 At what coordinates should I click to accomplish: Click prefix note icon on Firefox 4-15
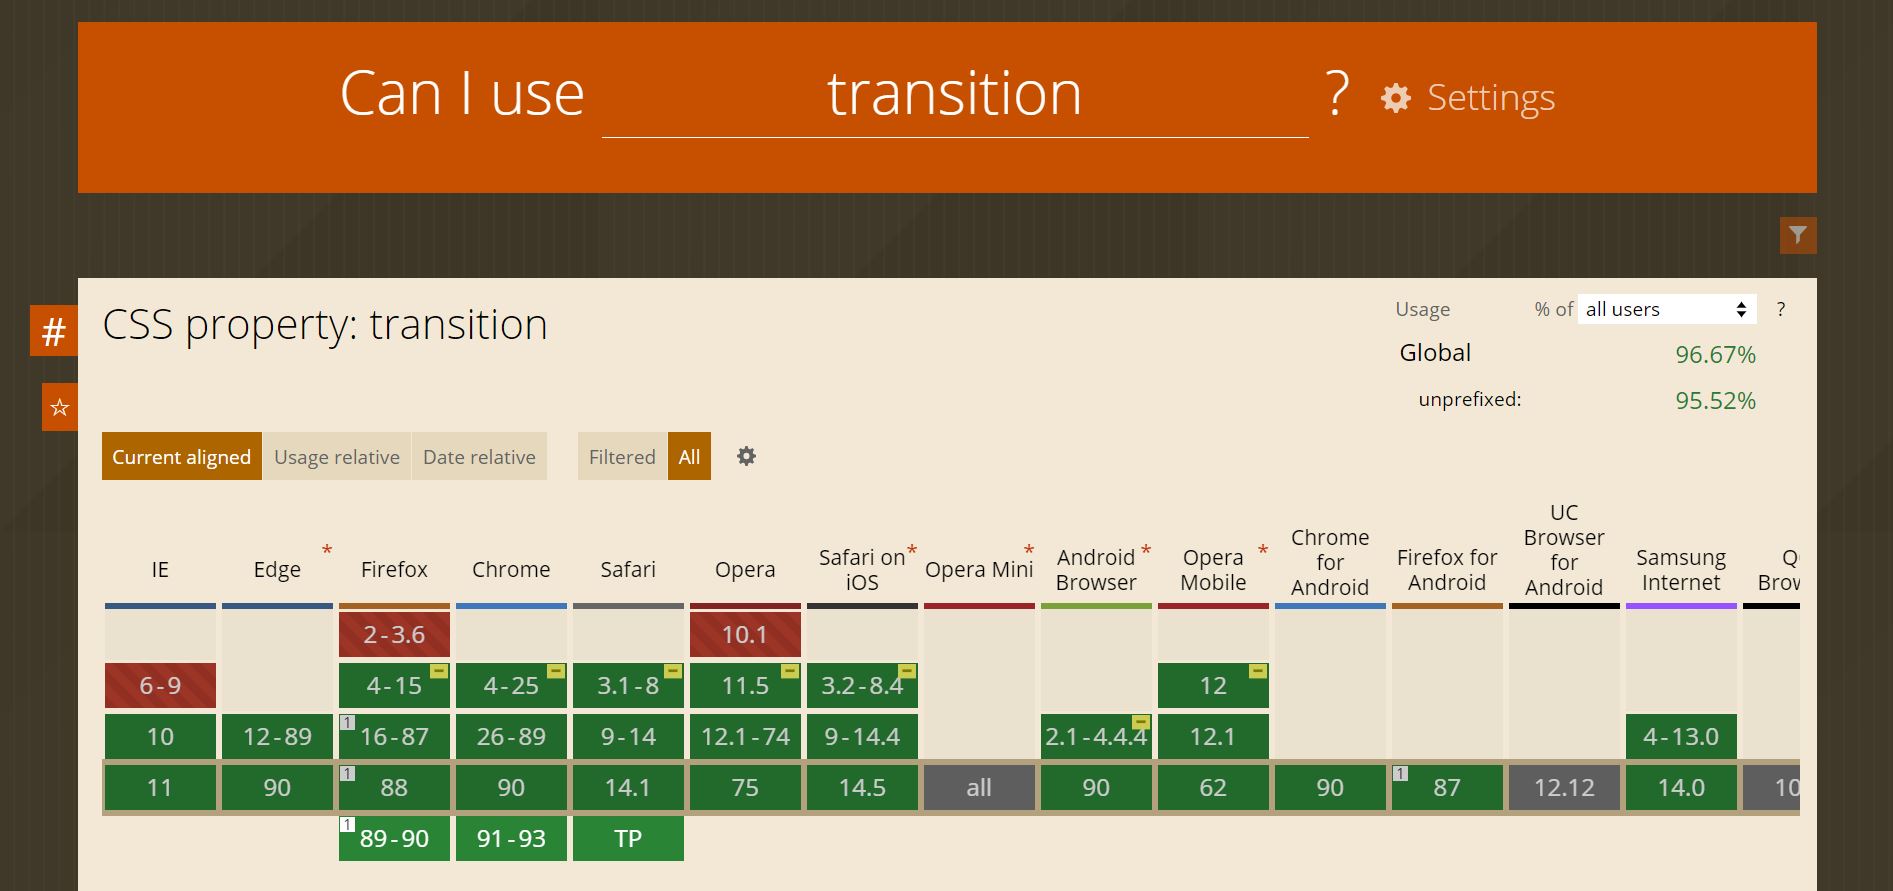click(x=439, y=671)
